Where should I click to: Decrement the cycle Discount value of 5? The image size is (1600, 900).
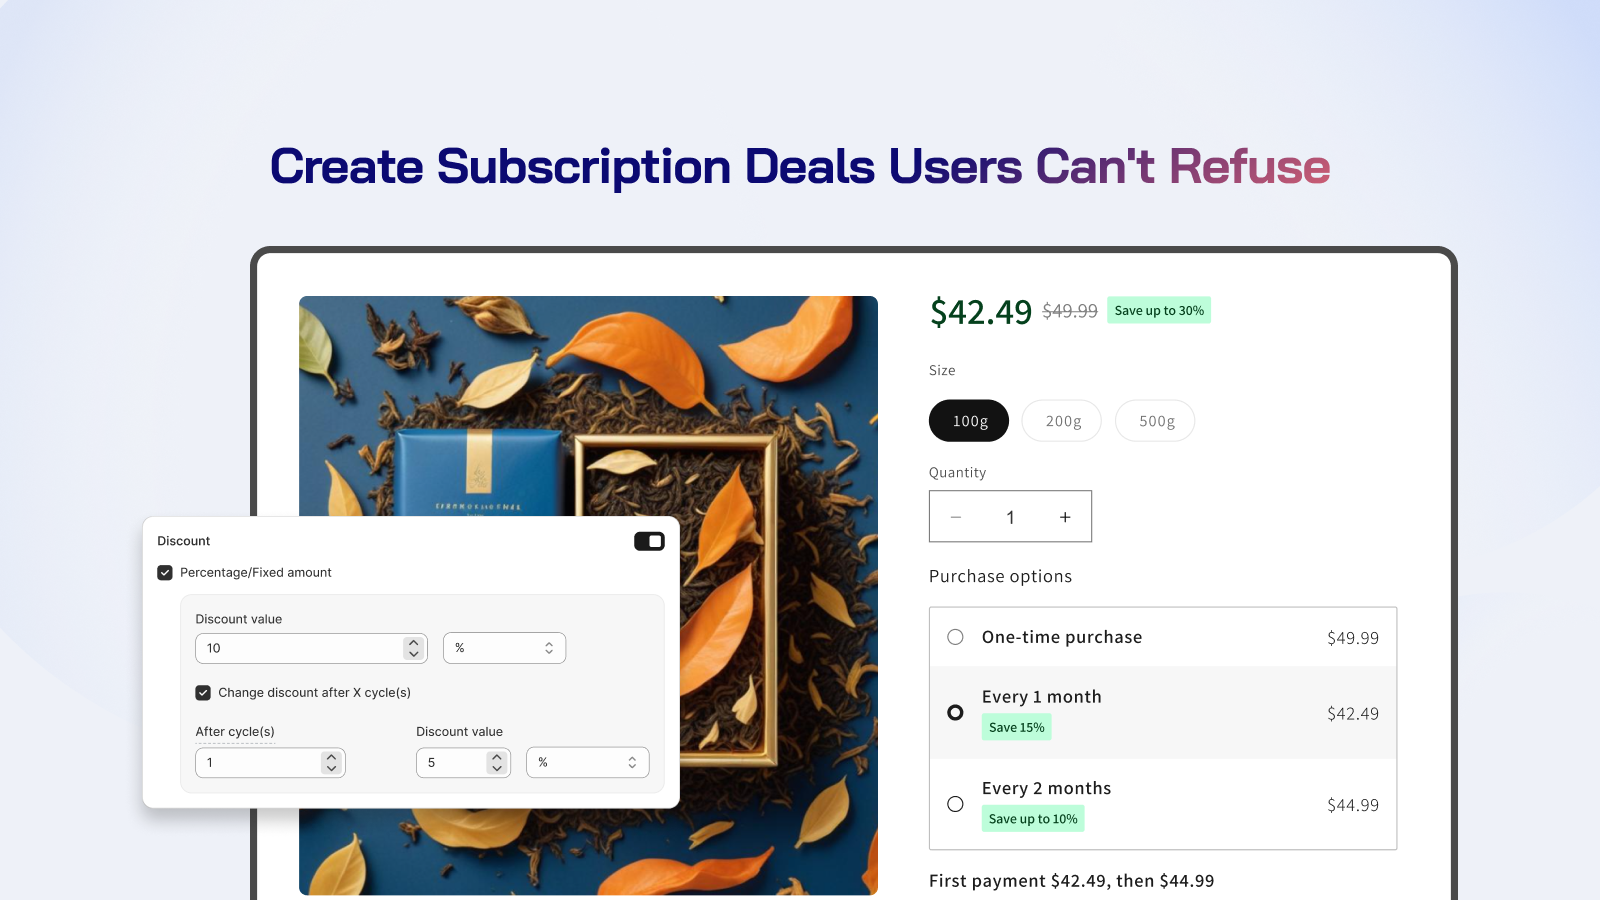coord(496,768)
